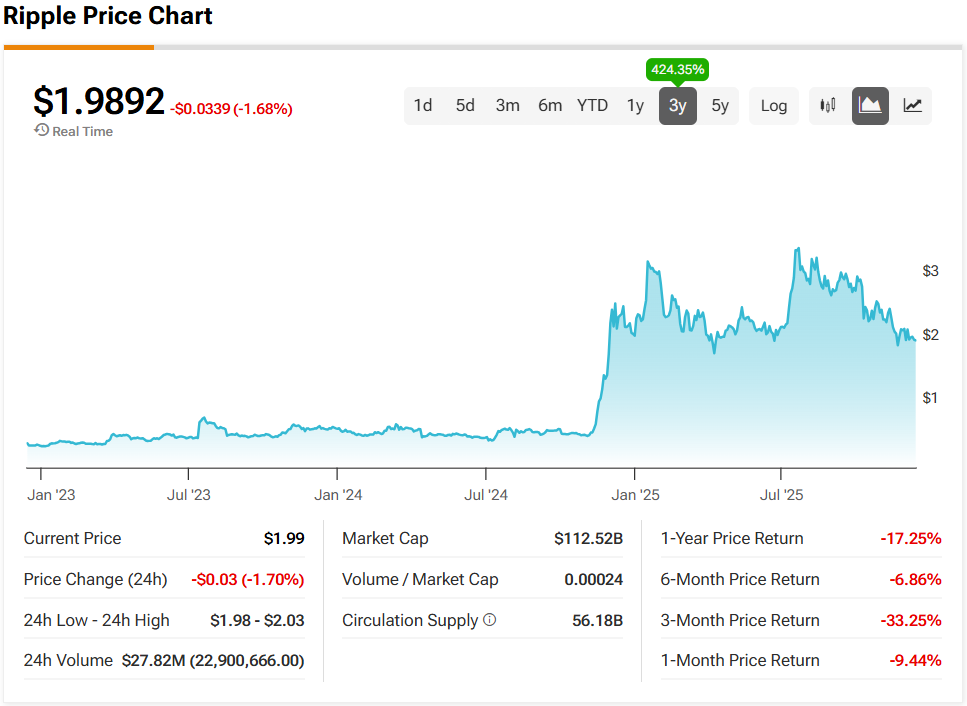The width and height of the screenshot is (967, 706).
Task: Choose the 3m time range
Action: pos(507,106)
